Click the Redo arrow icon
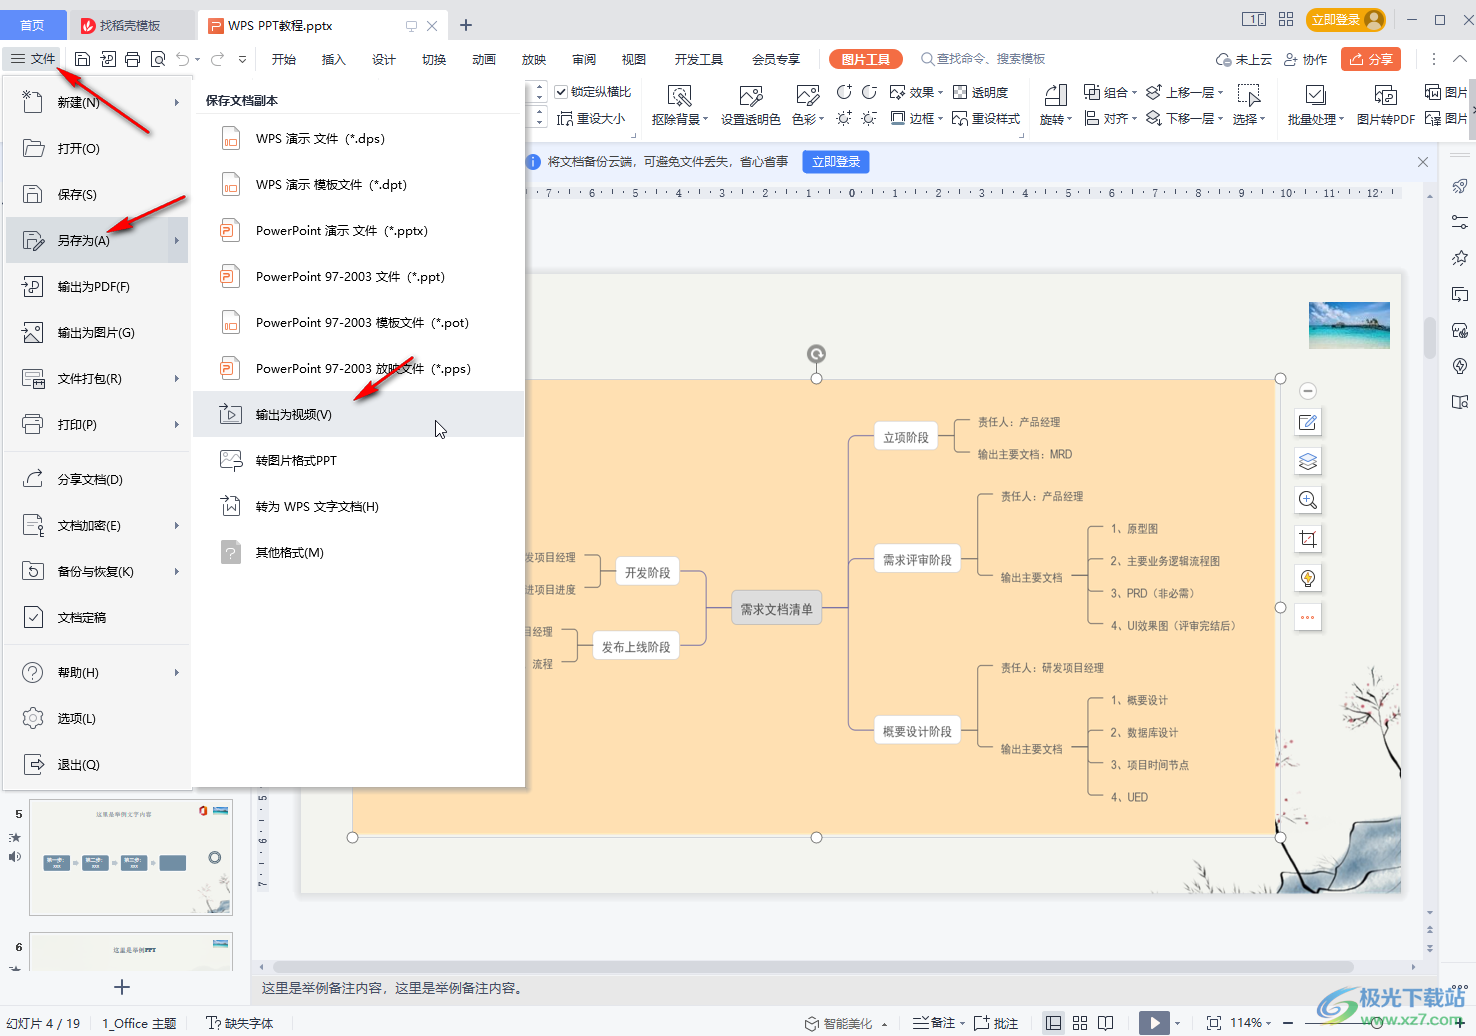Image resolution: width=1476 pixels, height=1036 pixels. [218, 59]
